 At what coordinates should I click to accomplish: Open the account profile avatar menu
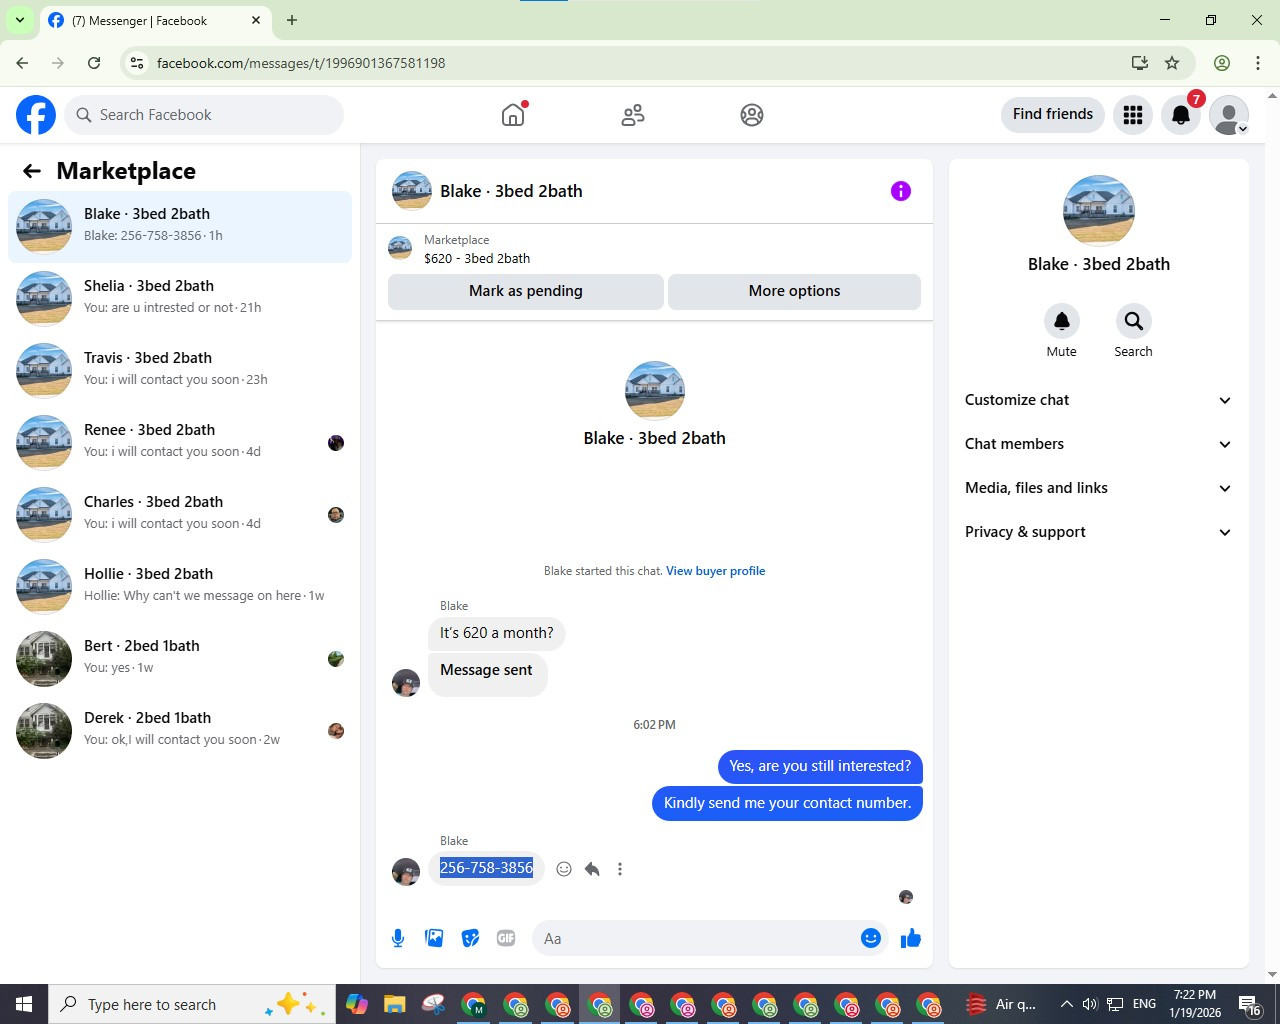pyautogui.click(x=1229, y=115)
